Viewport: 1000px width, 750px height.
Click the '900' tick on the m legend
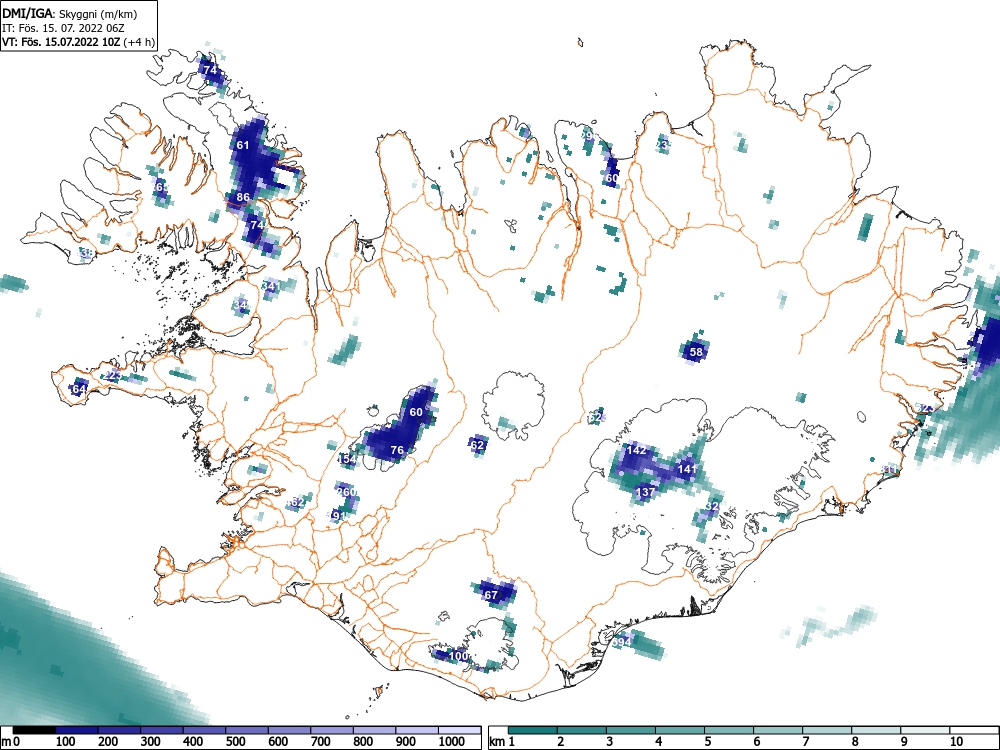coord(406,742)
